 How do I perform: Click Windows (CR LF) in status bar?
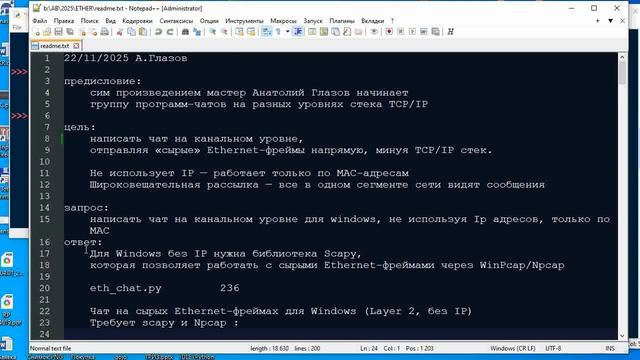click(x=513, y=349)
